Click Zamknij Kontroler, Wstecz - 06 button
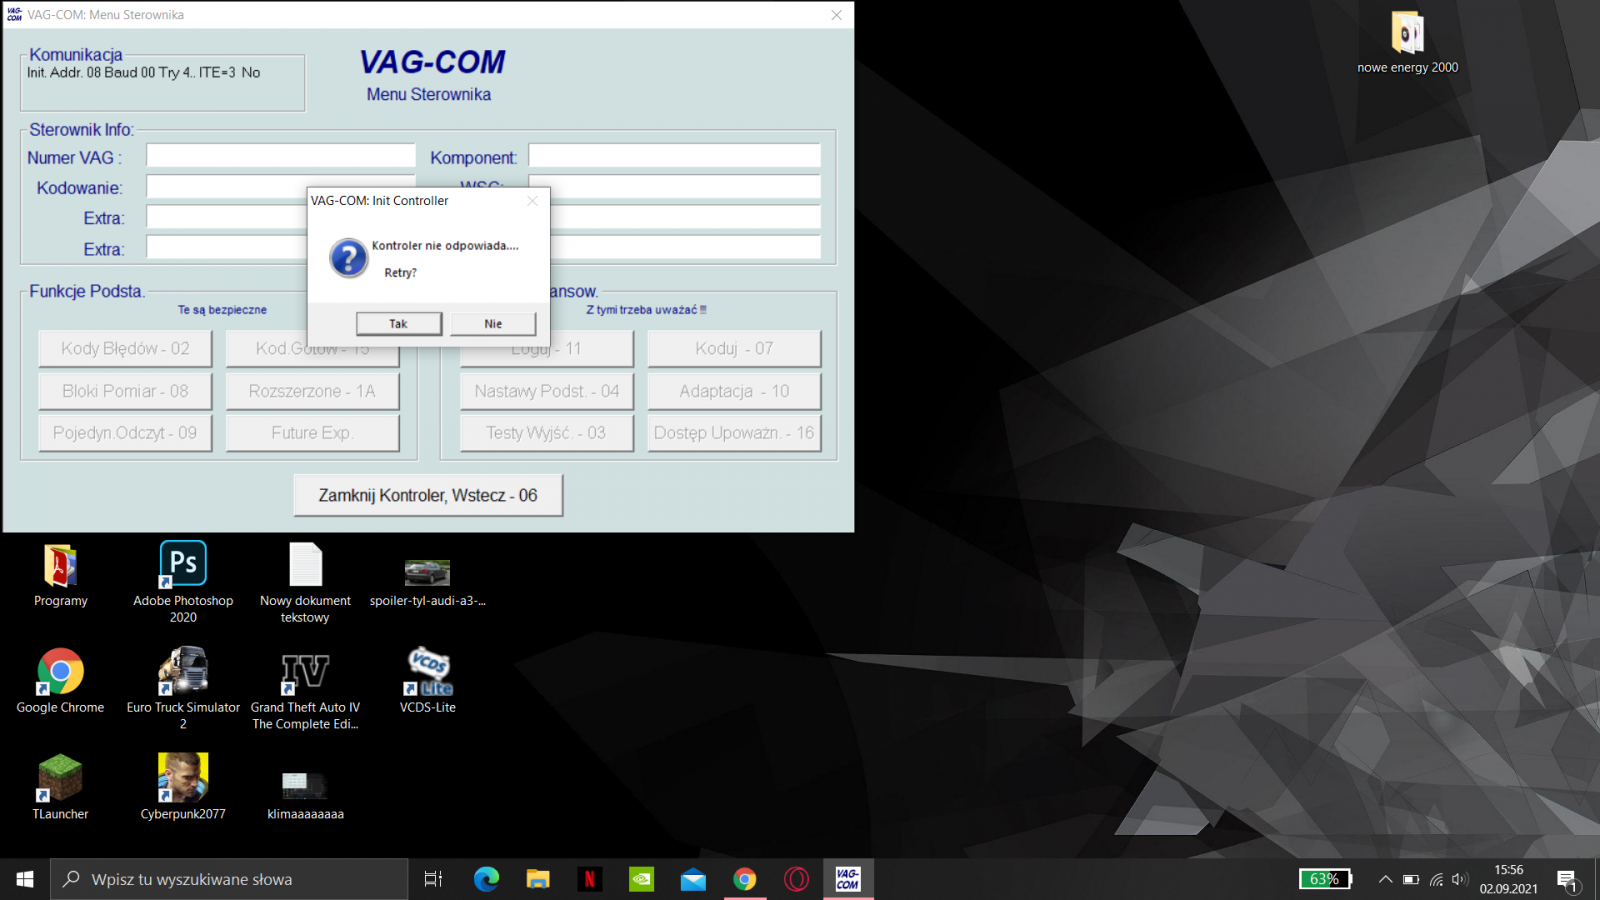Image resolution: width=1600 pixels, height=900 pixels. [428, 495]
